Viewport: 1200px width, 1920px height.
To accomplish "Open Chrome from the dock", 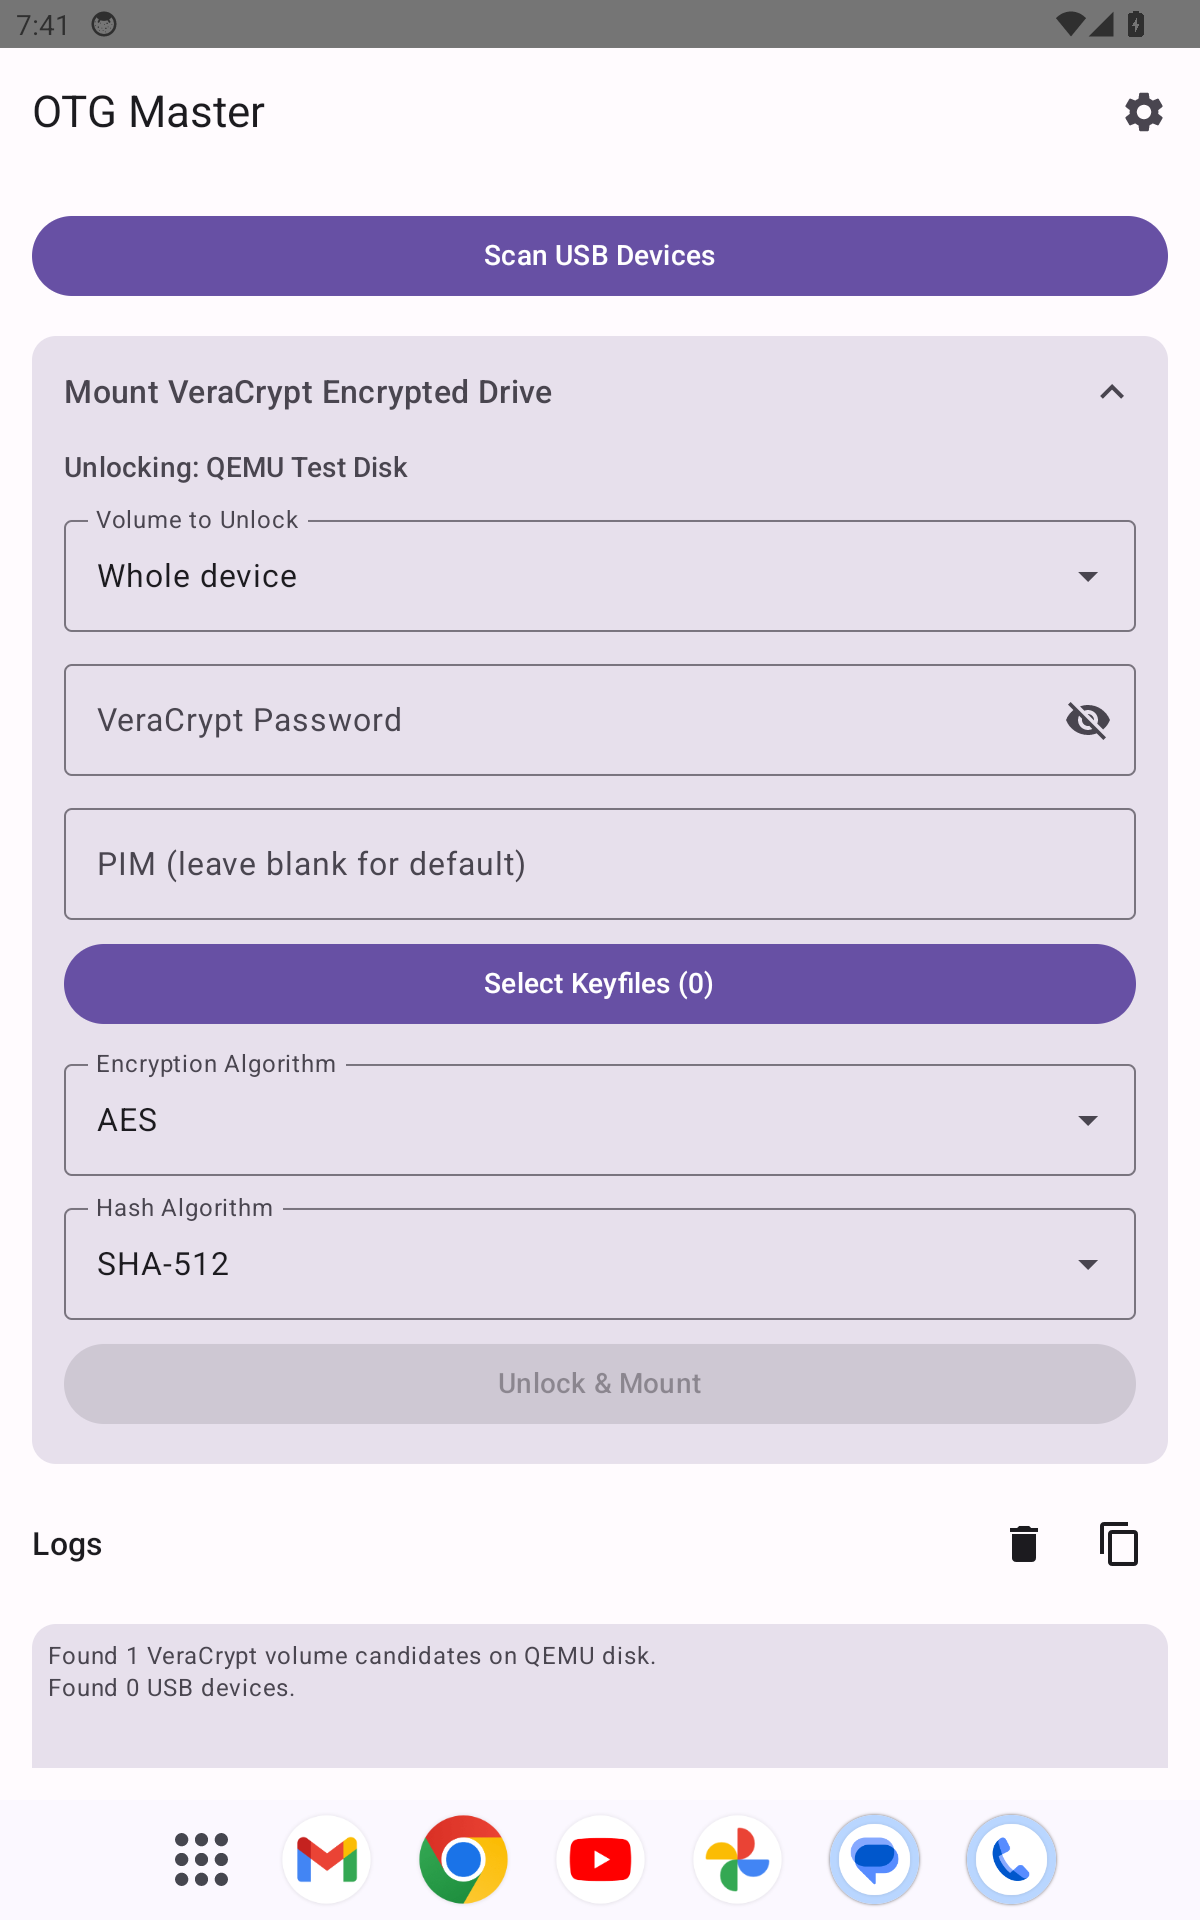I will (x=463, y=1860).
